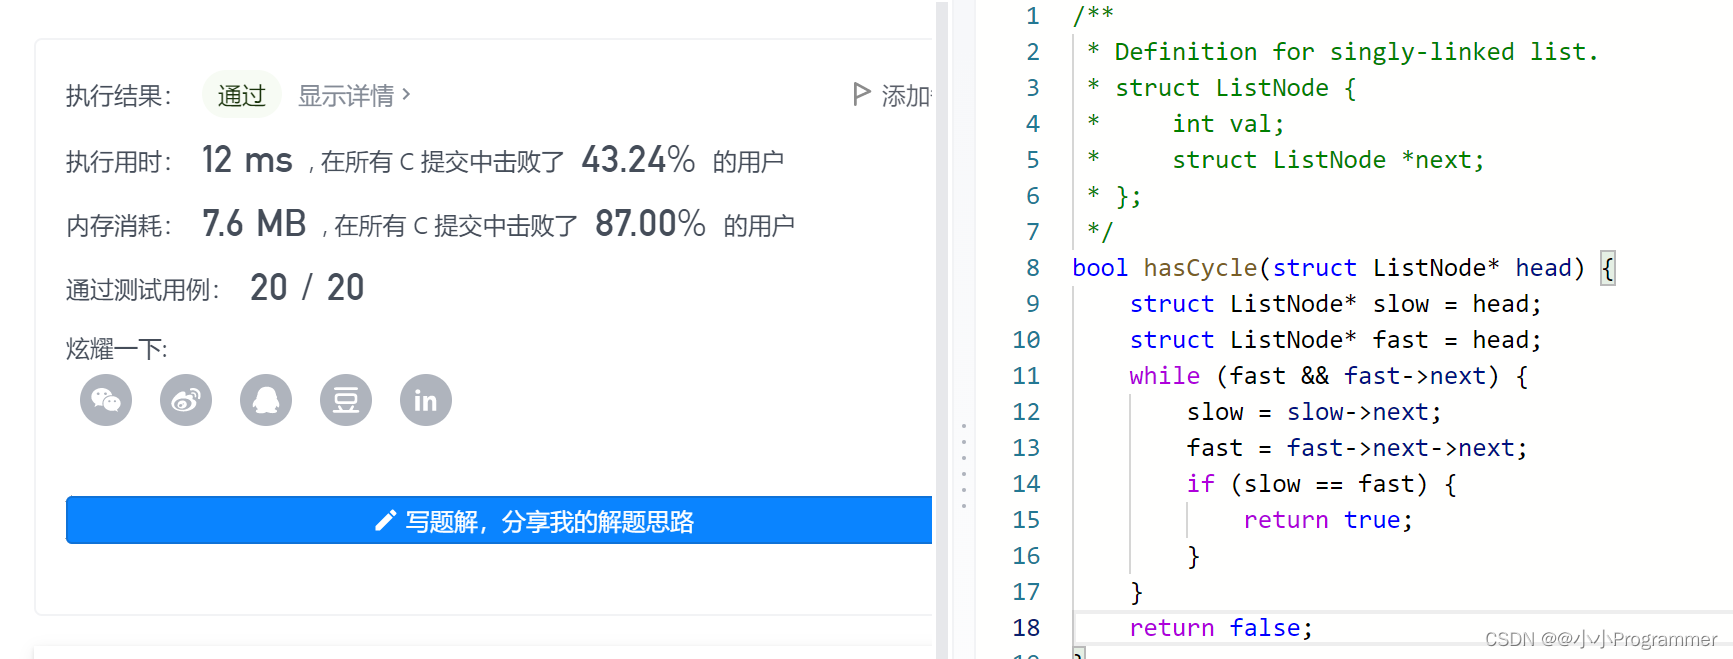Share result via LinkedIn icon
The image size is (1733, 659).
[x=426, y=401]
